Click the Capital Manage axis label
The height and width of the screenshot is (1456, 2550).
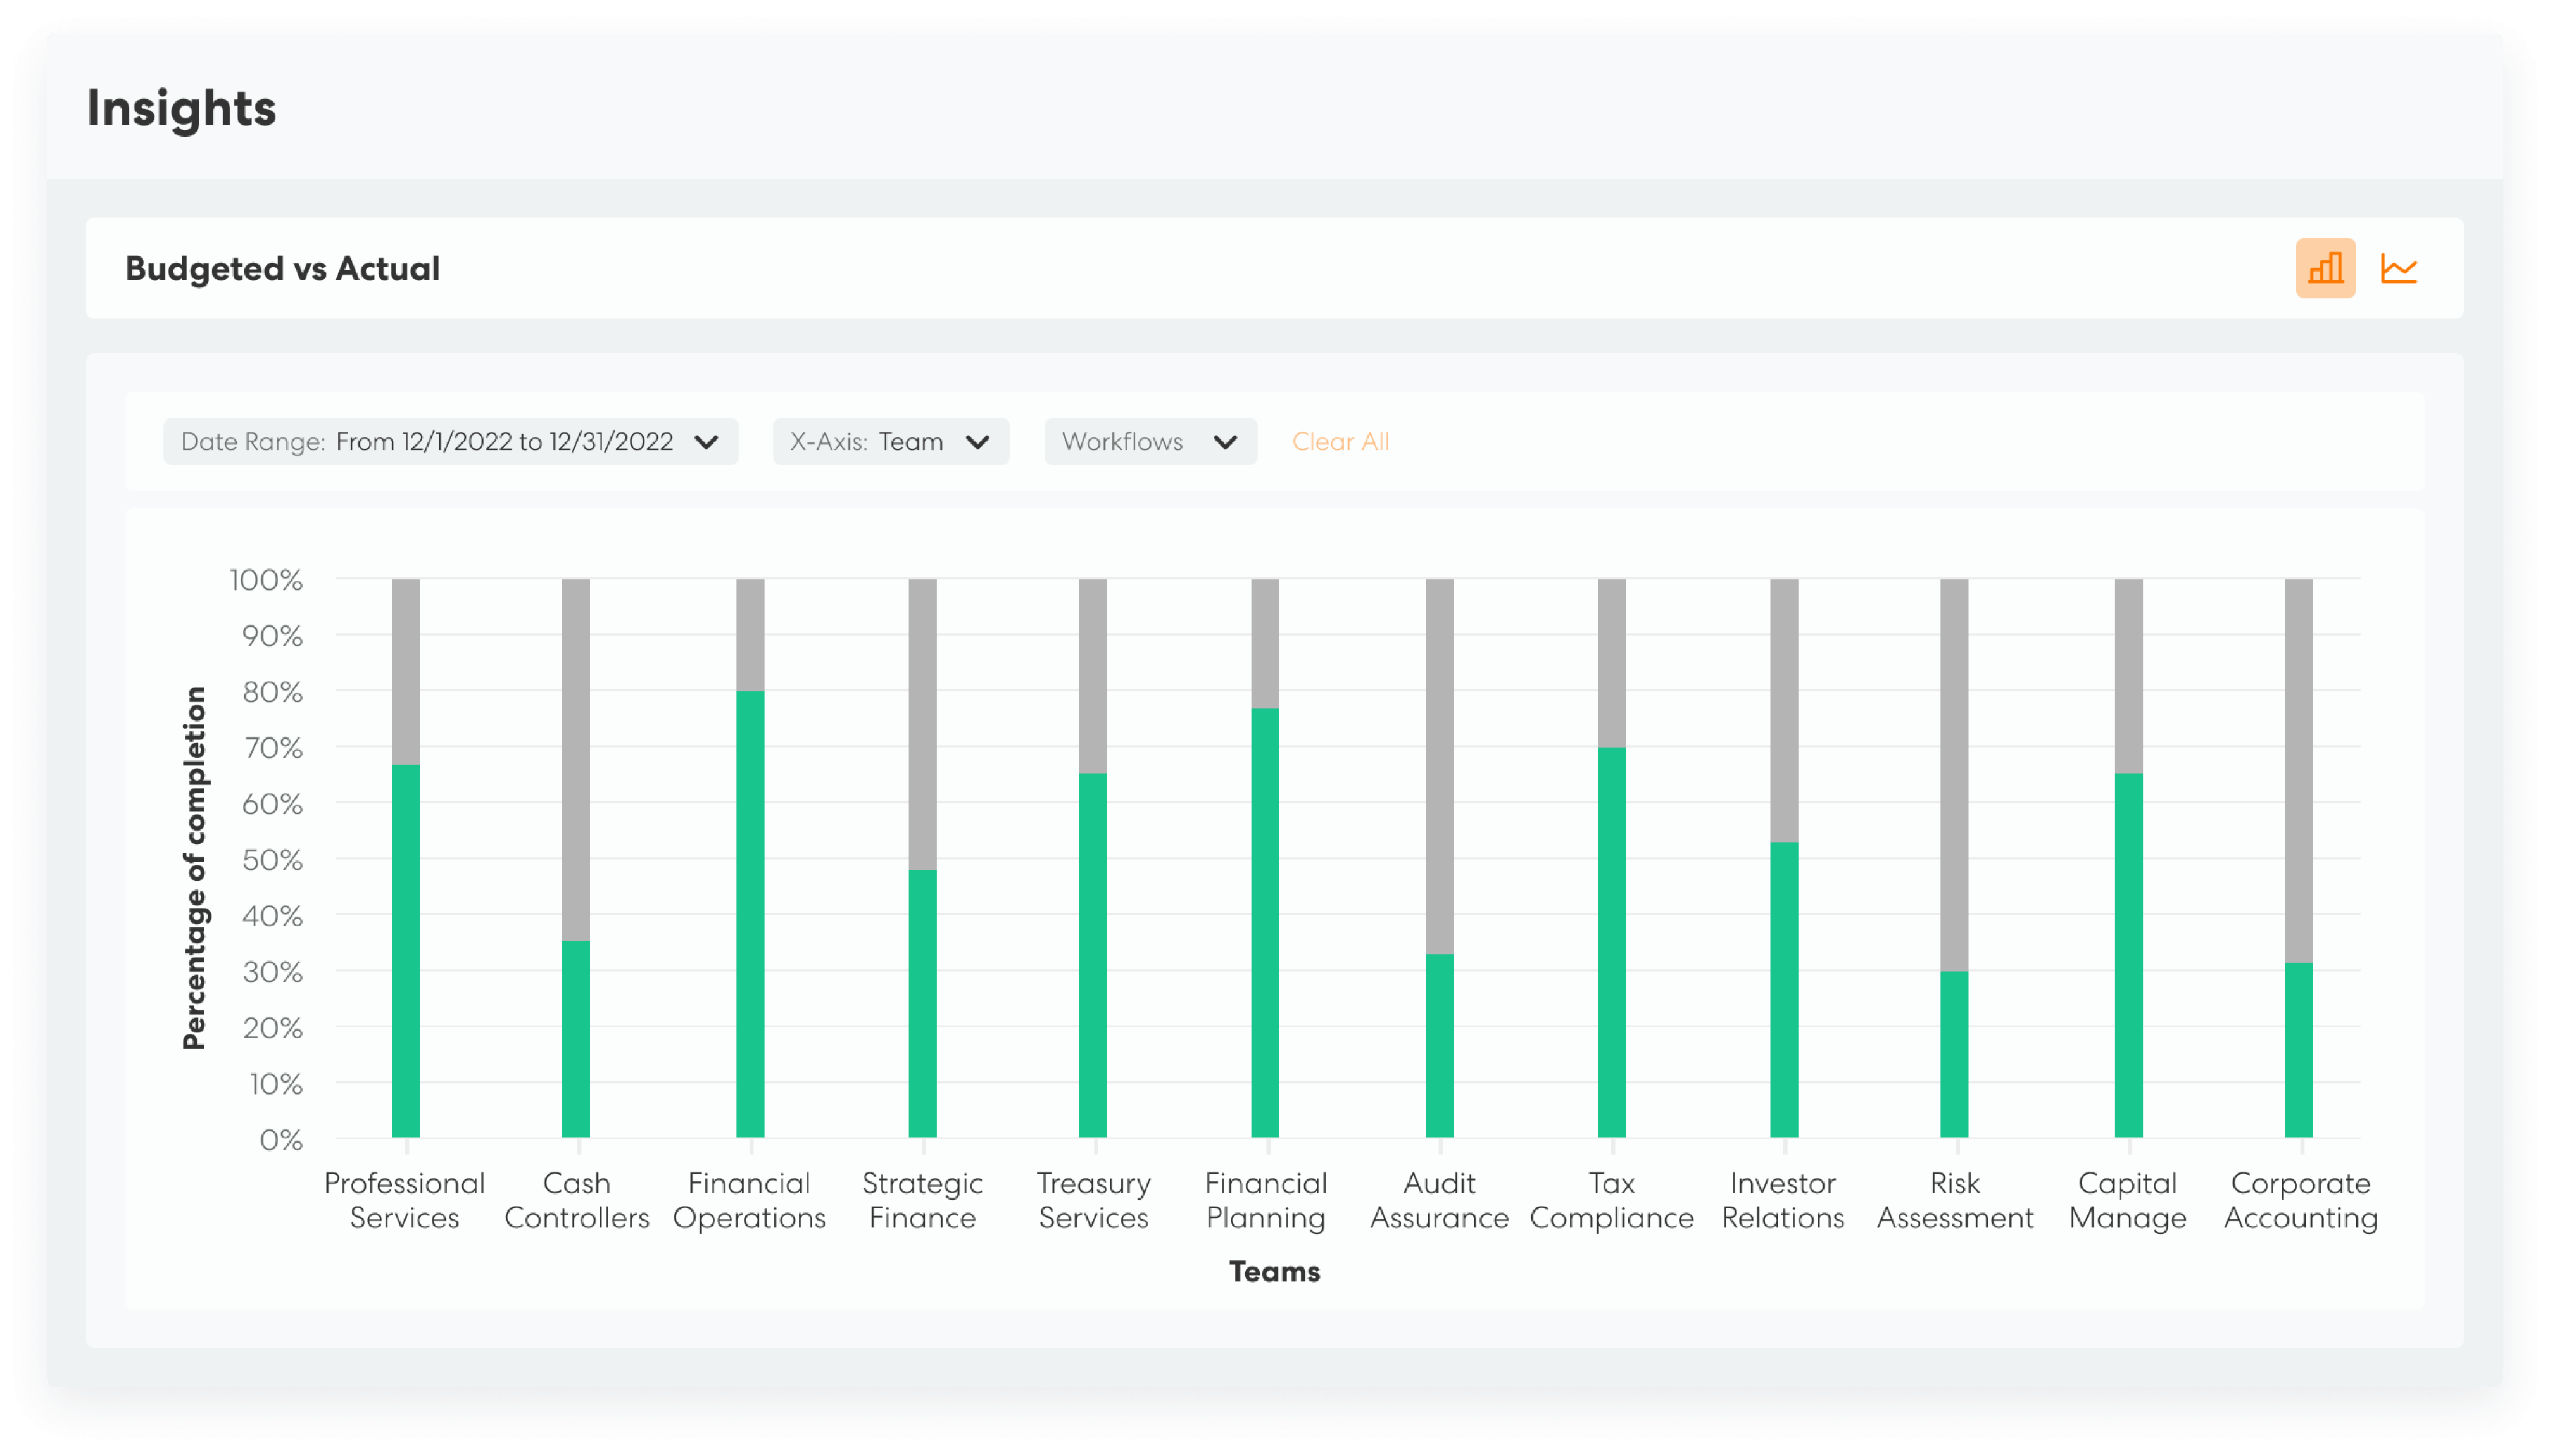tap(2127, 1200)
